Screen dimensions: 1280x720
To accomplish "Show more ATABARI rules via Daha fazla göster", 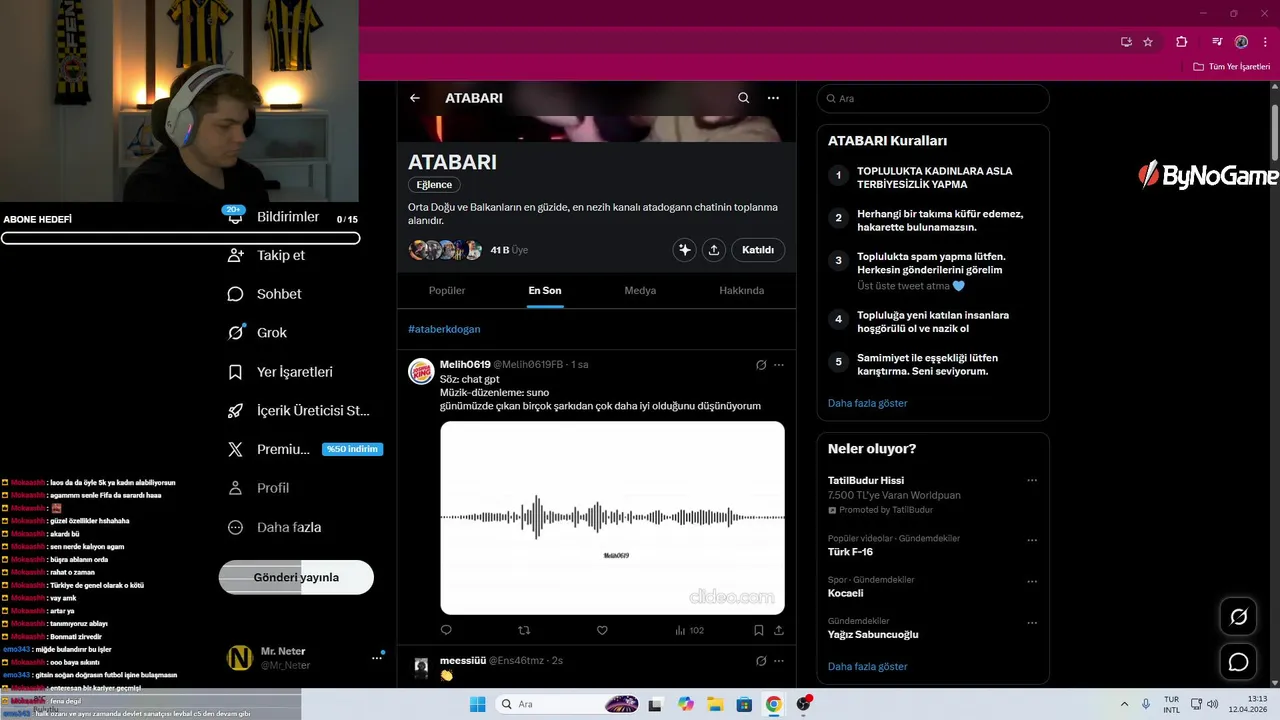I will (868, 403).
